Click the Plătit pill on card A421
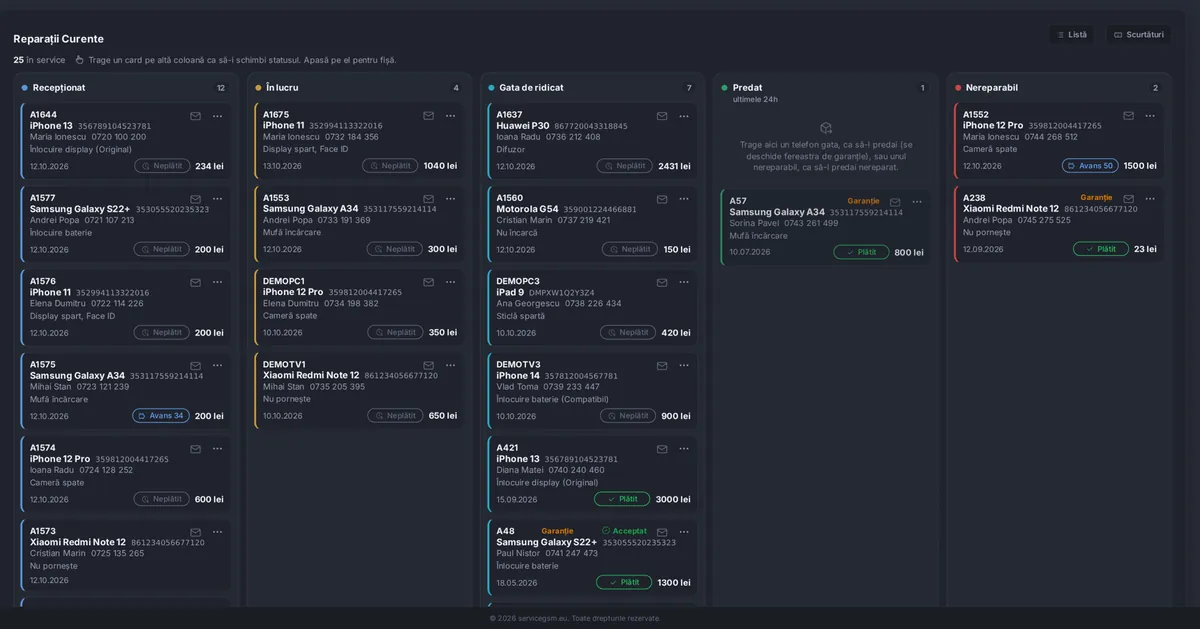 (622, 499)
